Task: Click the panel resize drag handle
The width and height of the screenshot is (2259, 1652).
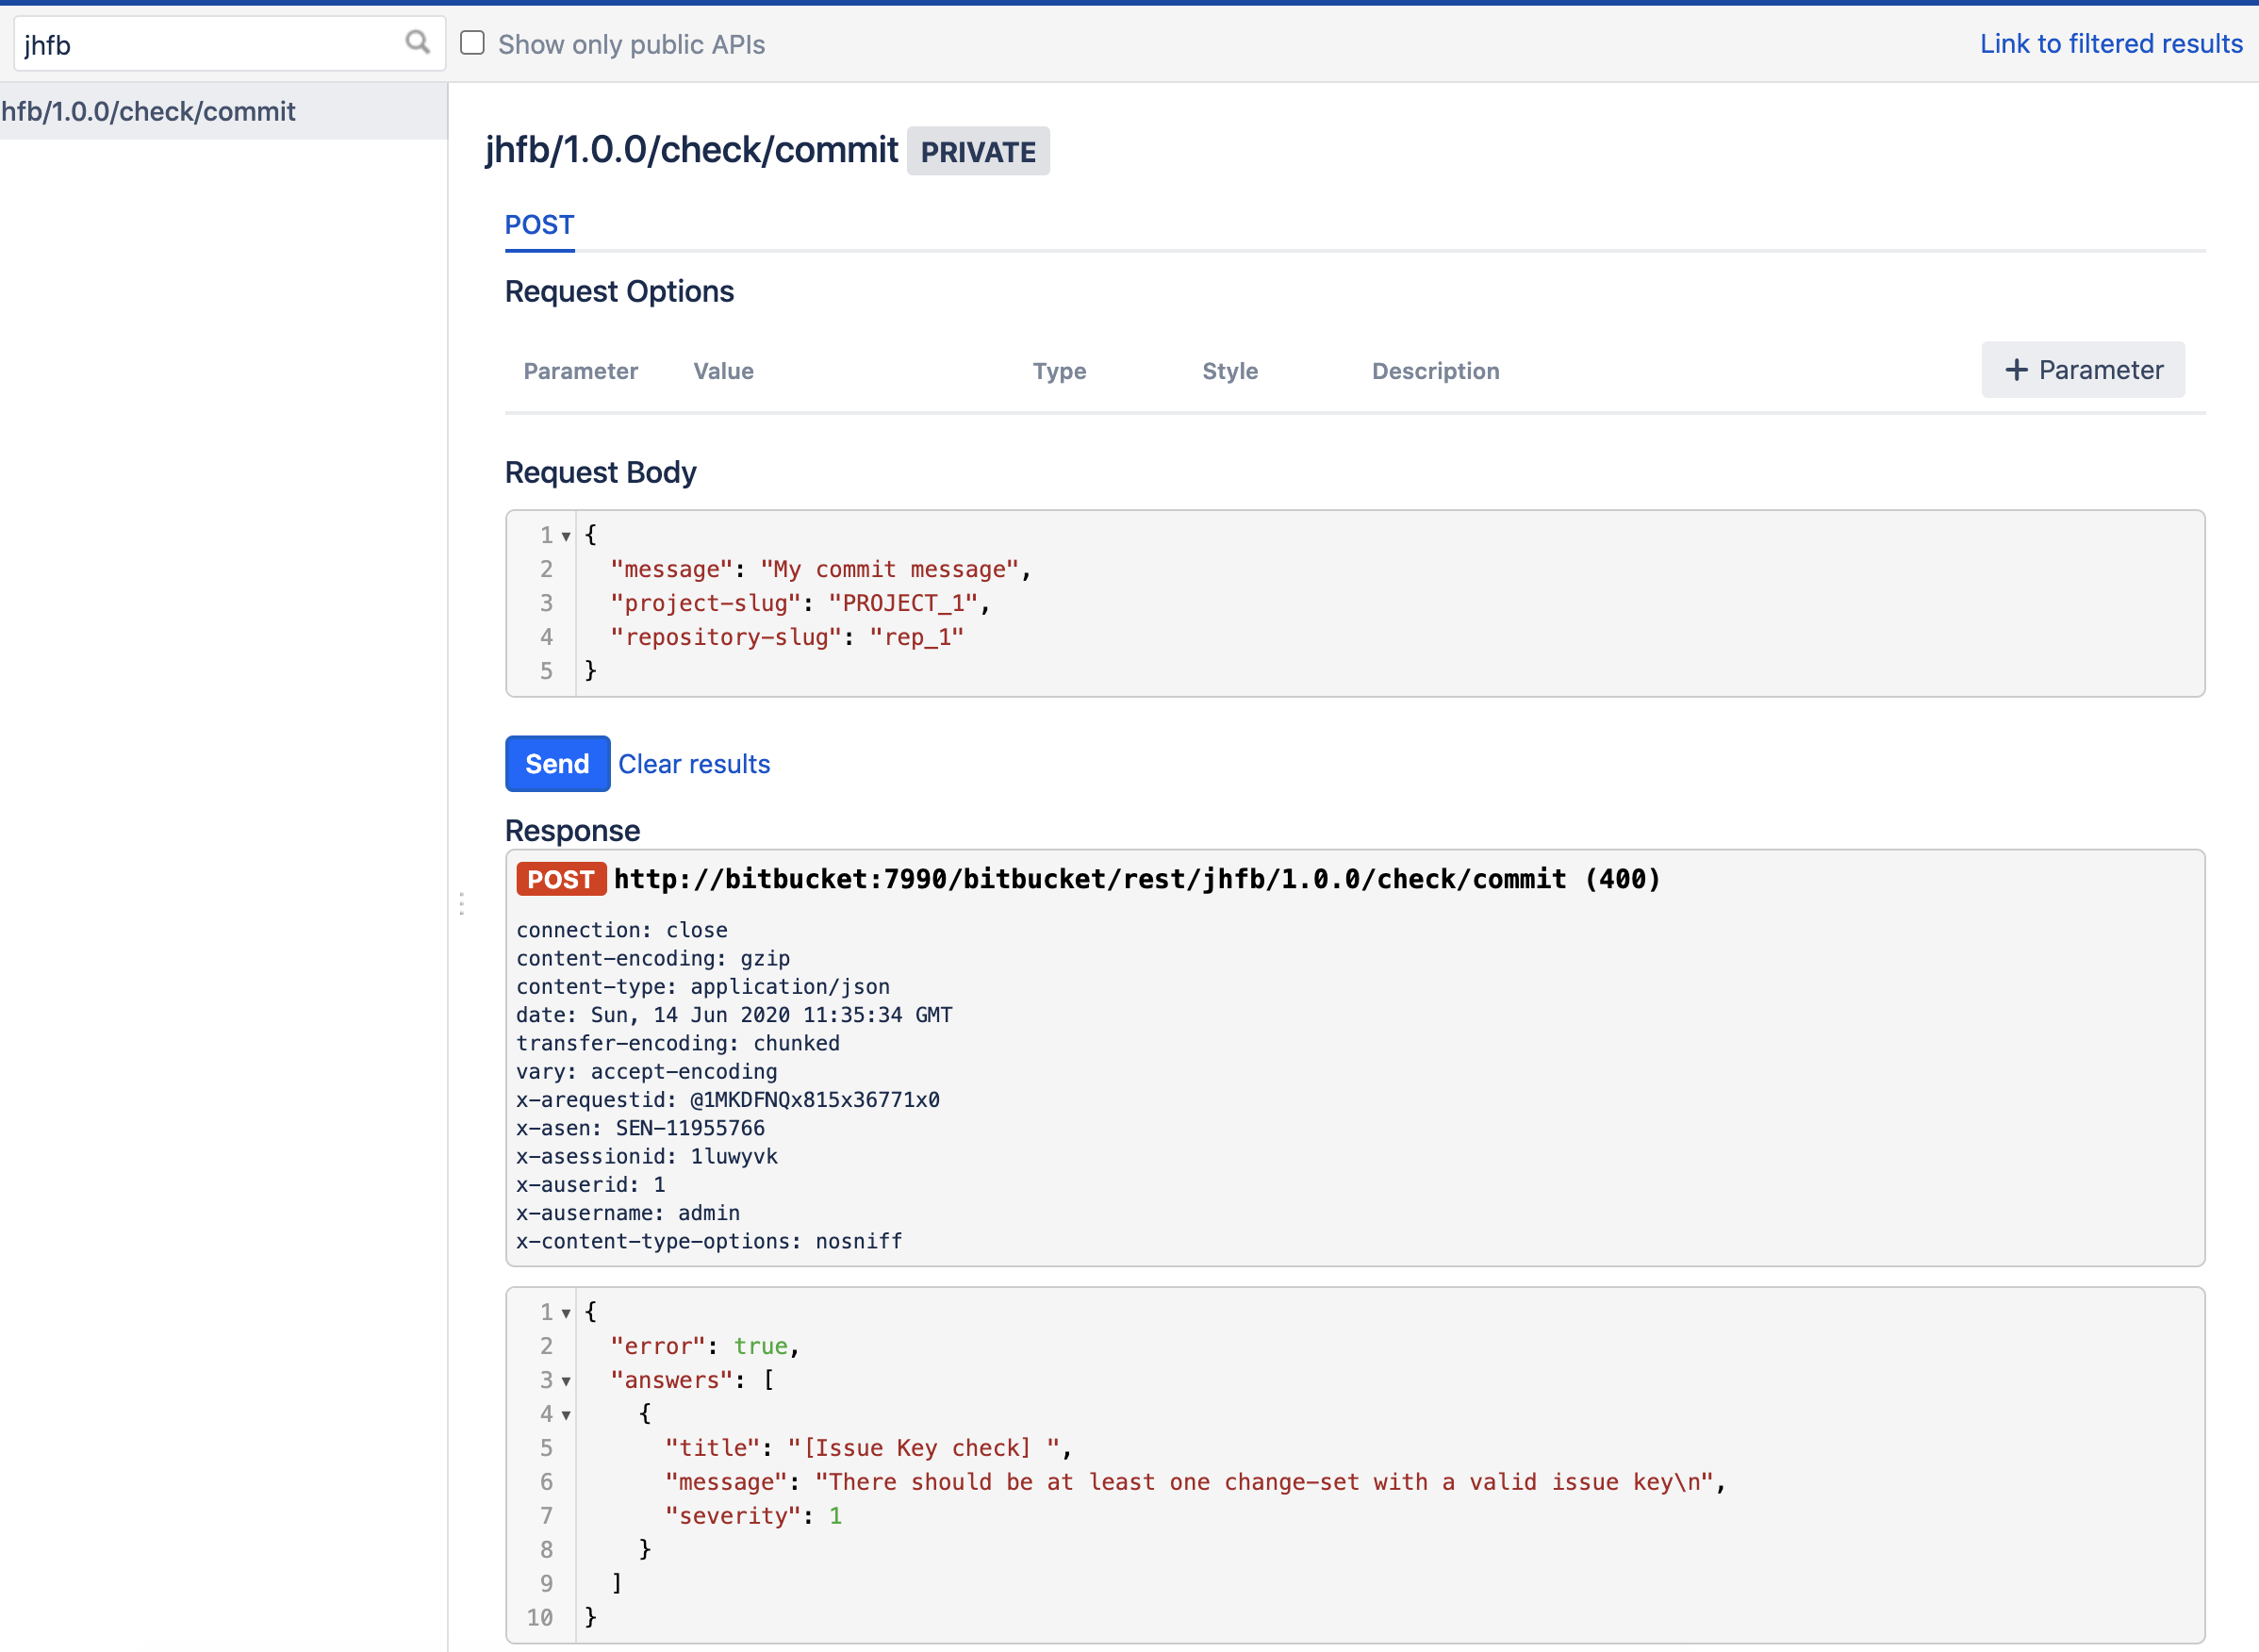Action: coord(461,904)
